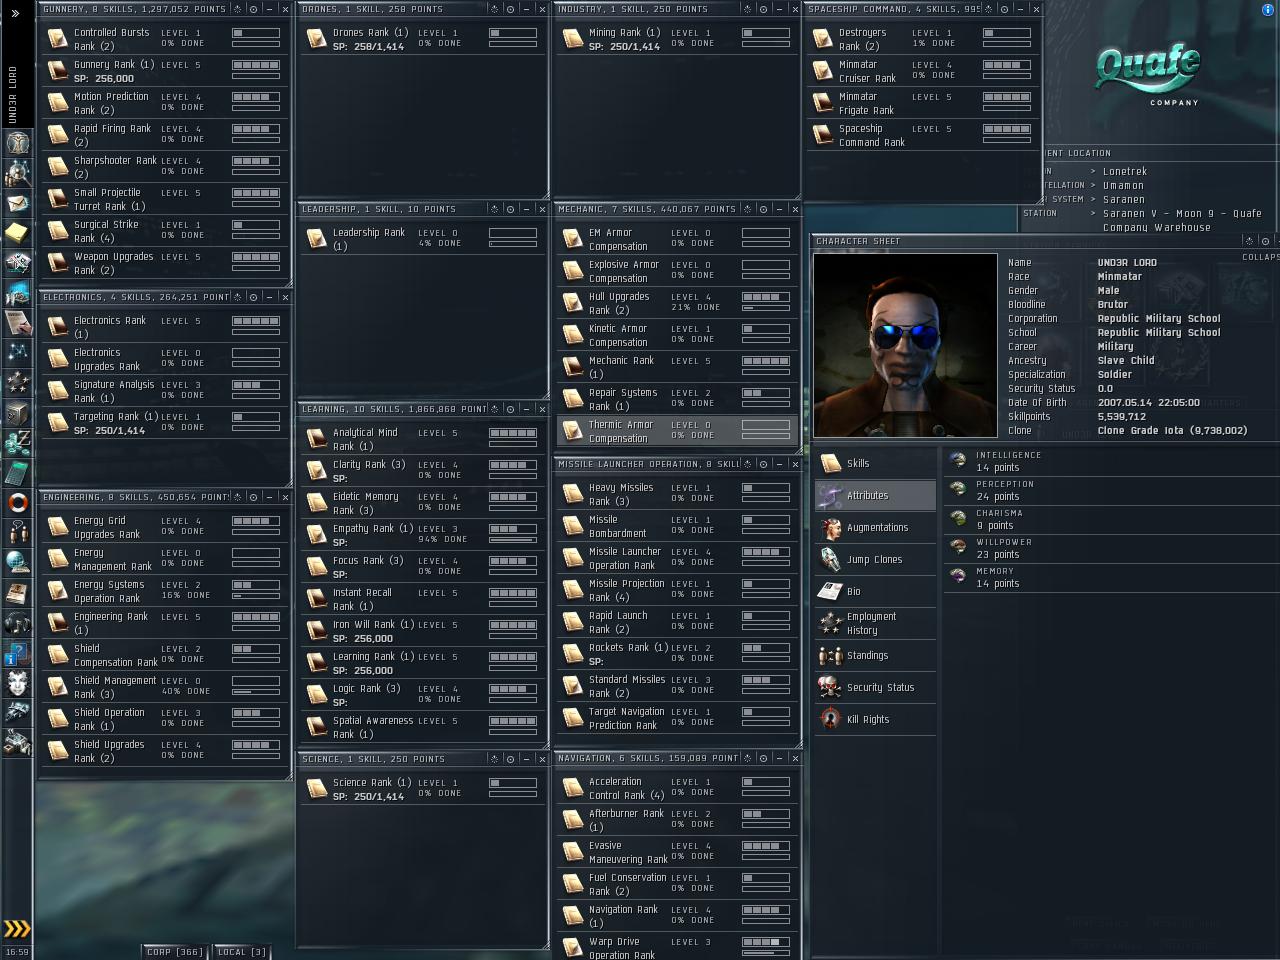
Task: Click the Mechanic Rank skill book icon
Action: point(573,367)
